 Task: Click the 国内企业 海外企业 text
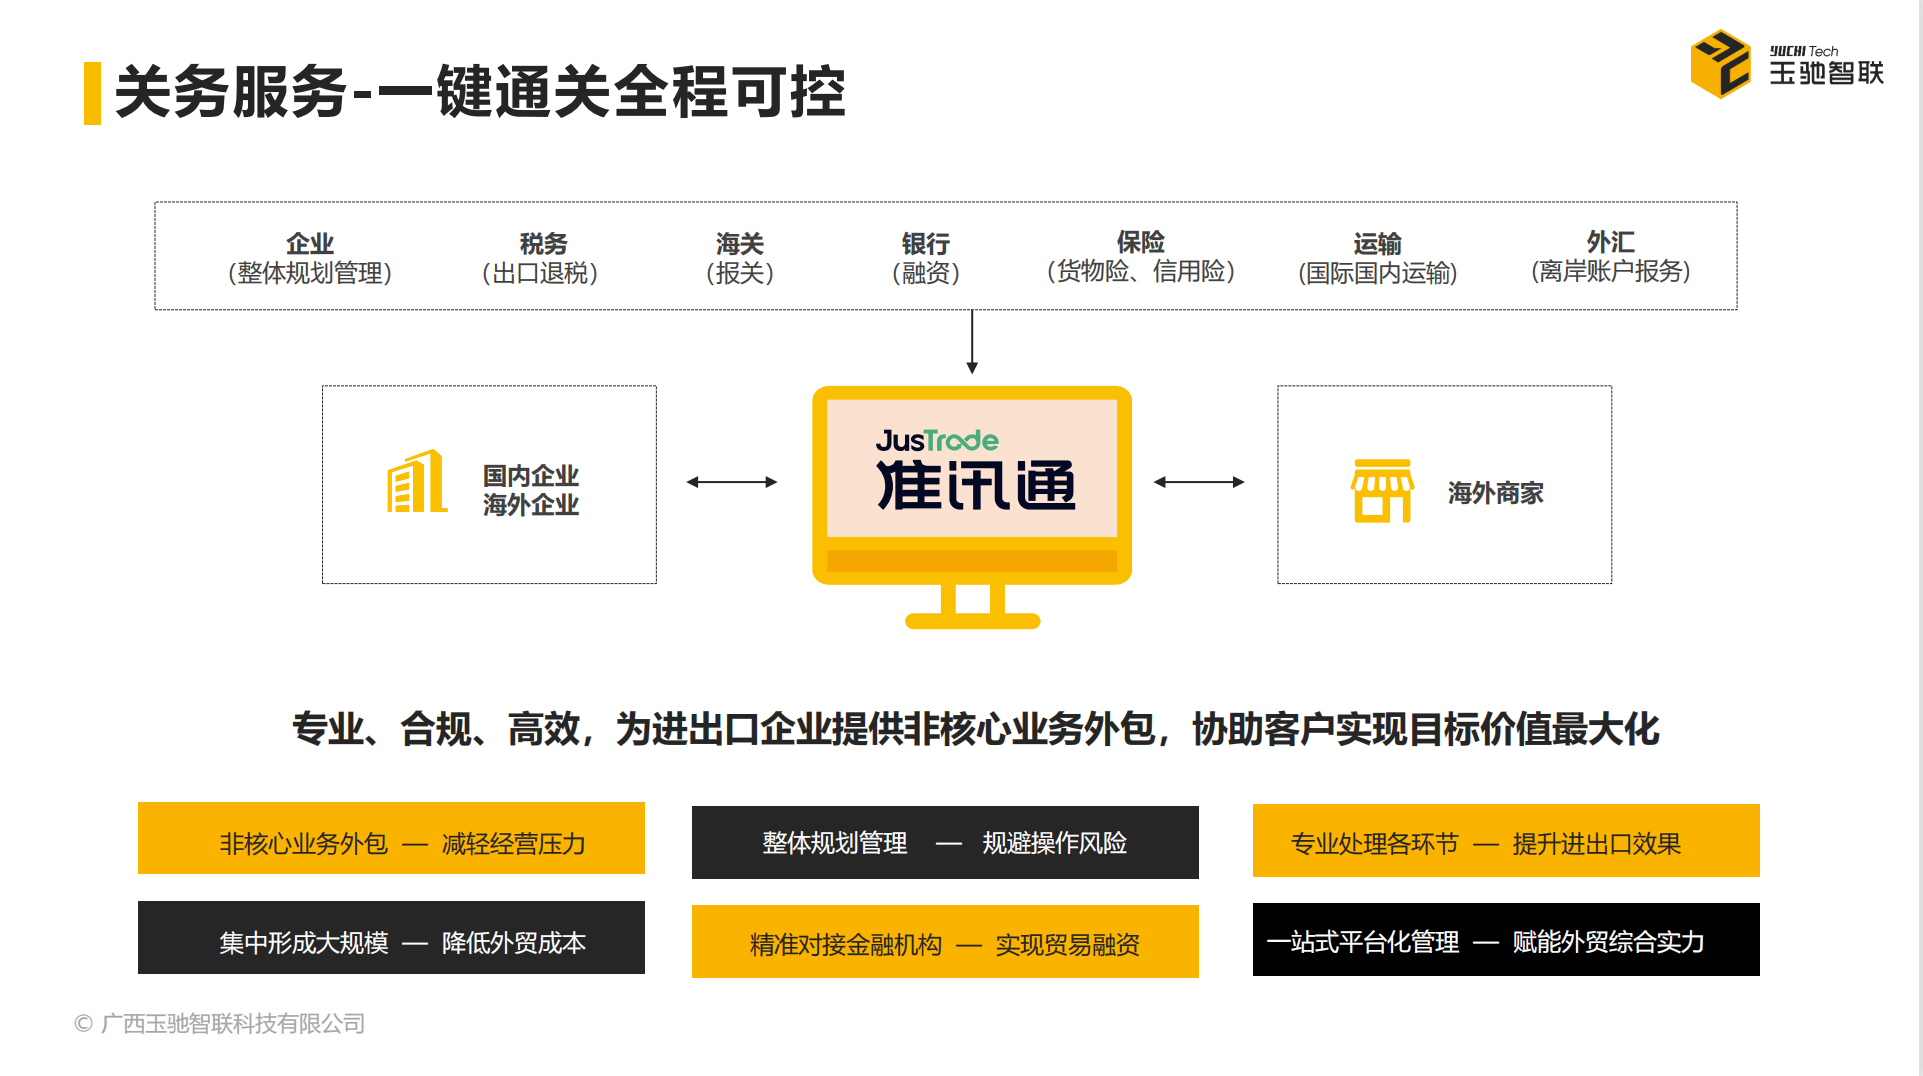click(531, 490)
